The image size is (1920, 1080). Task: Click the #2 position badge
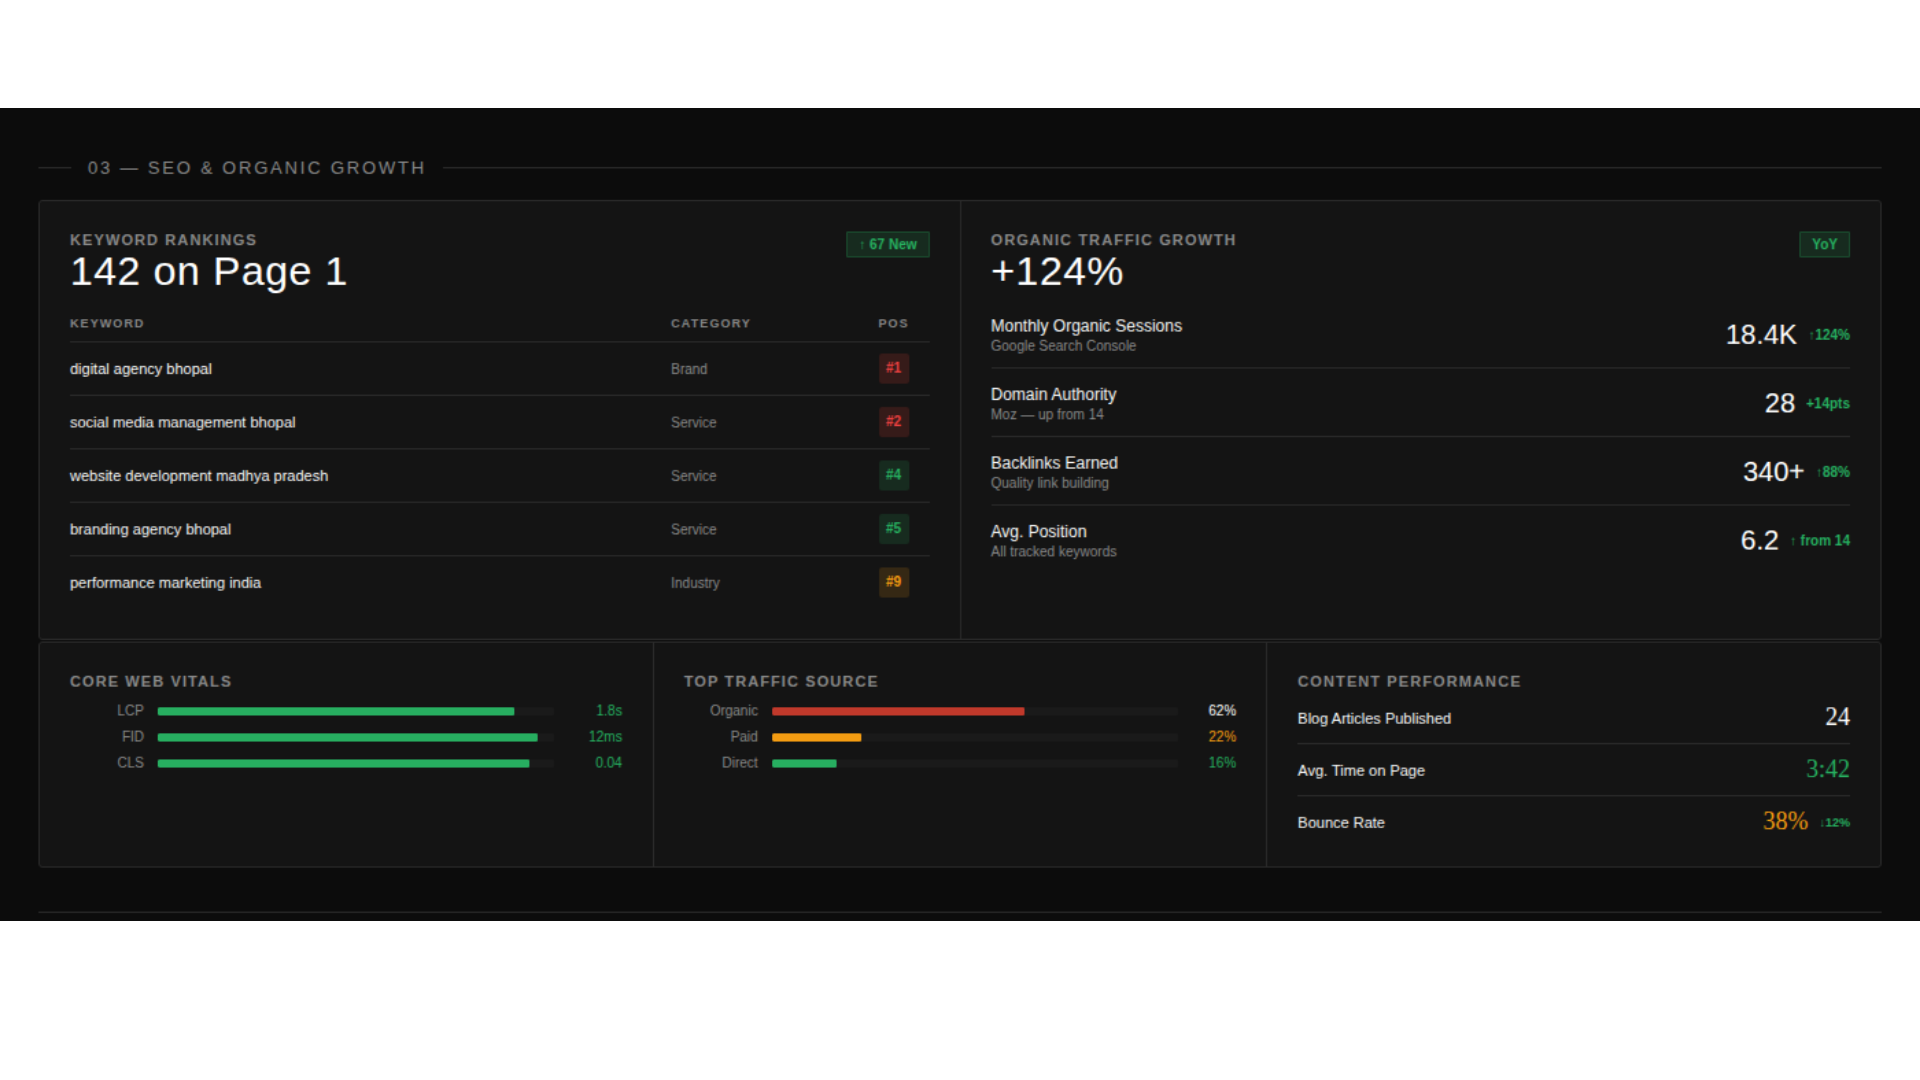[894, 422]
